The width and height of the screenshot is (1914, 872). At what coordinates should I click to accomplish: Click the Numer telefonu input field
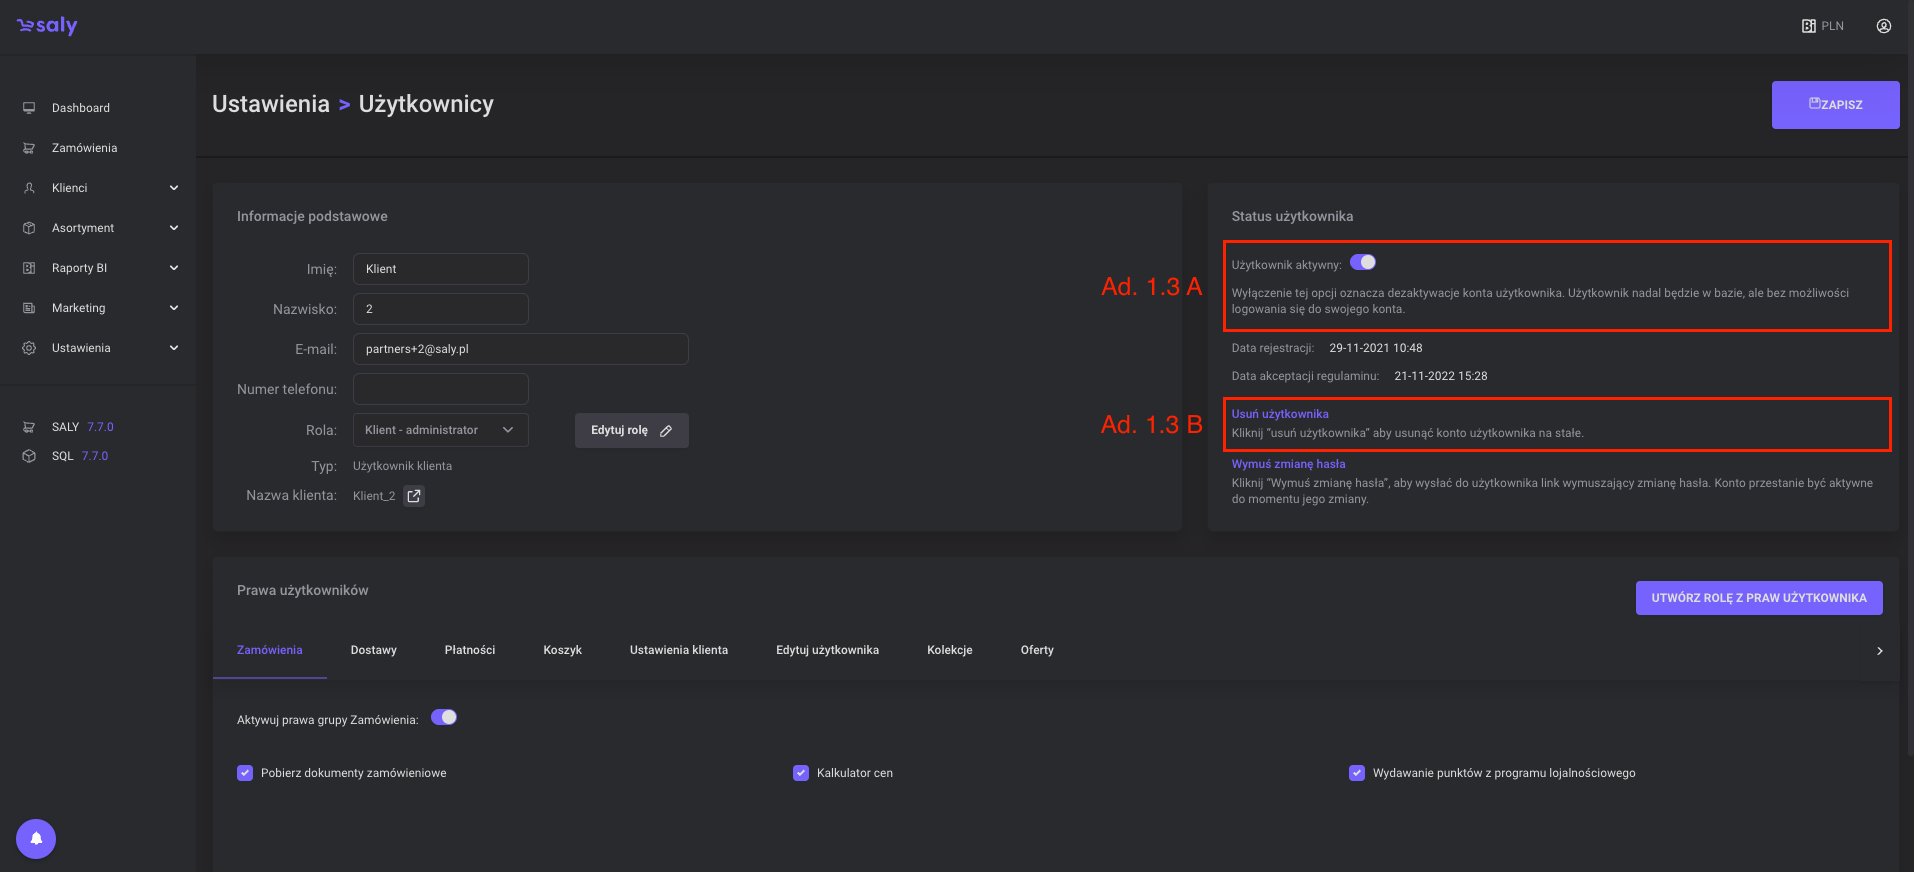pyautogui.click(x=440, y=389)
